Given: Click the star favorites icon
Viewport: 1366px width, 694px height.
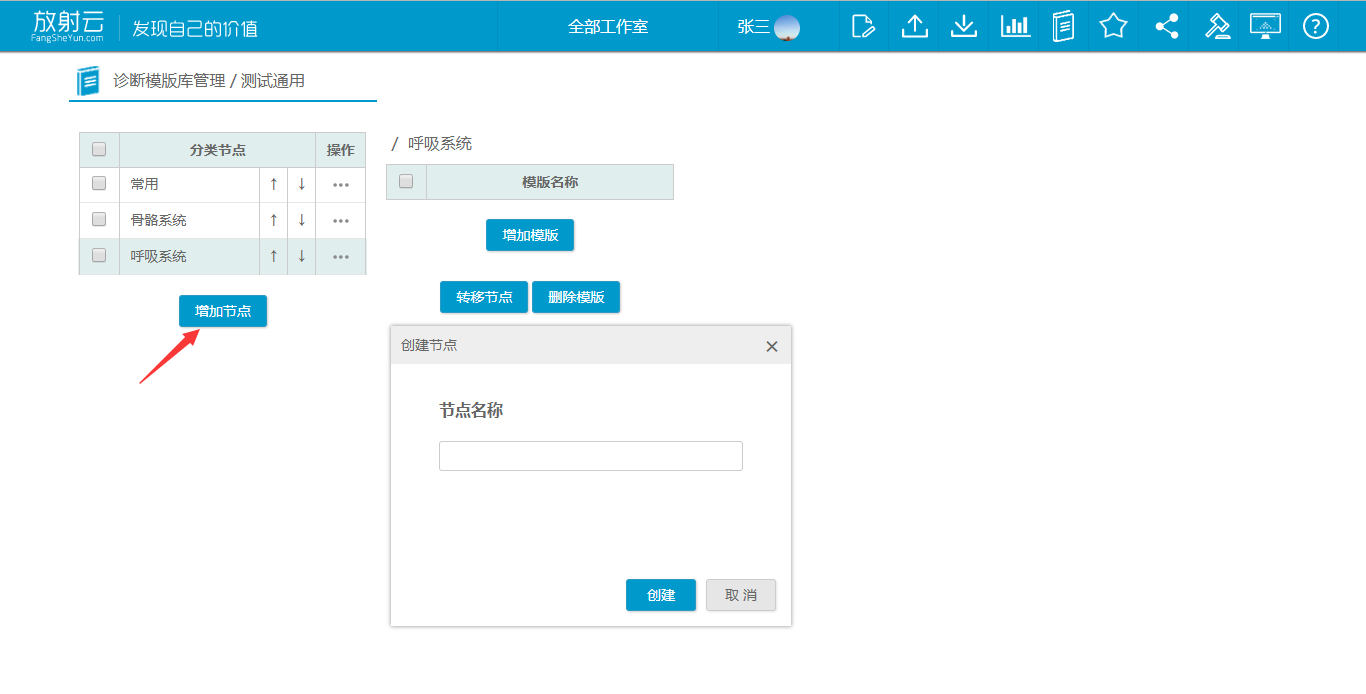Looking at the screenshot, I should point(1113,26).
